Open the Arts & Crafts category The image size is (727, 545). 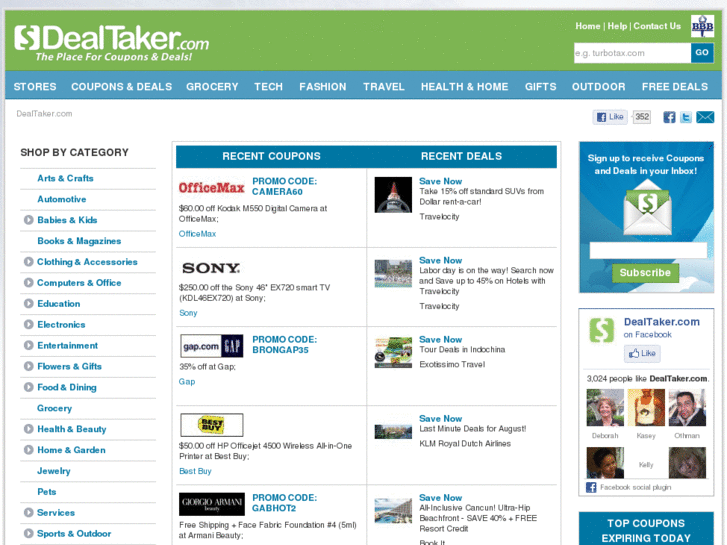(x=65, y=178)
